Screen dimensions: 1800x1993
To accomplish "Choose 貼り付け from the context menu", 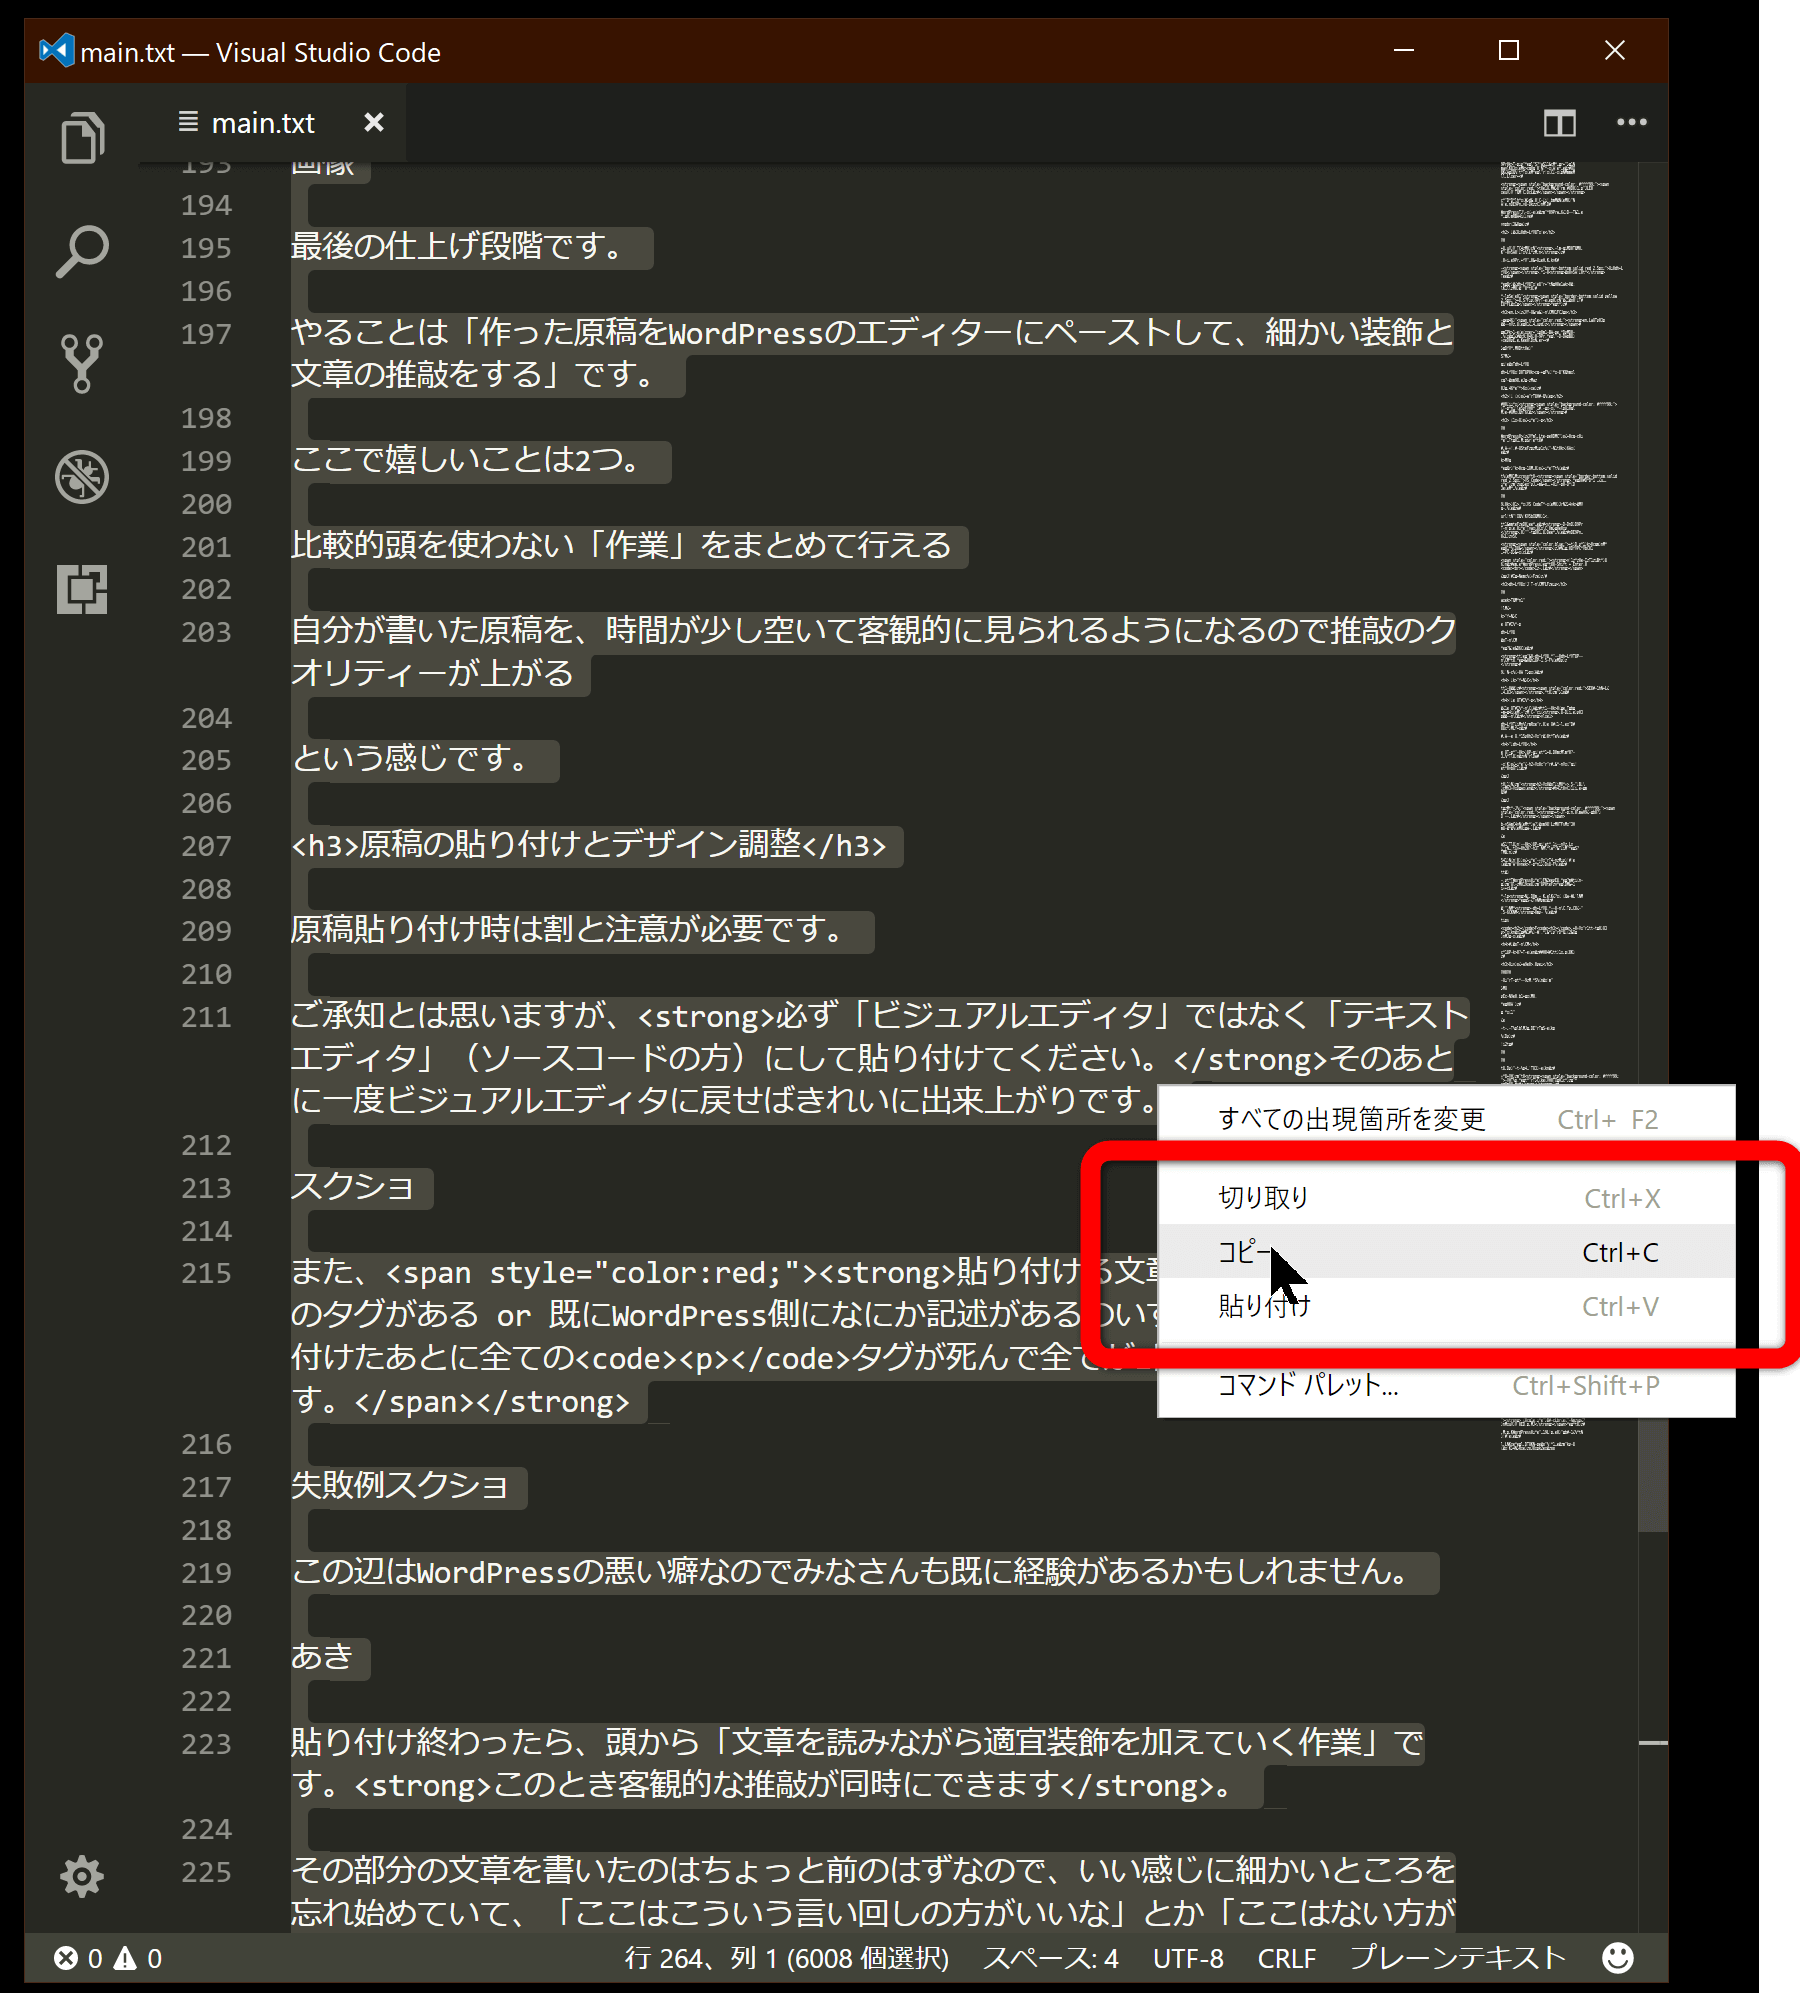I will tap(1446, 1305).
